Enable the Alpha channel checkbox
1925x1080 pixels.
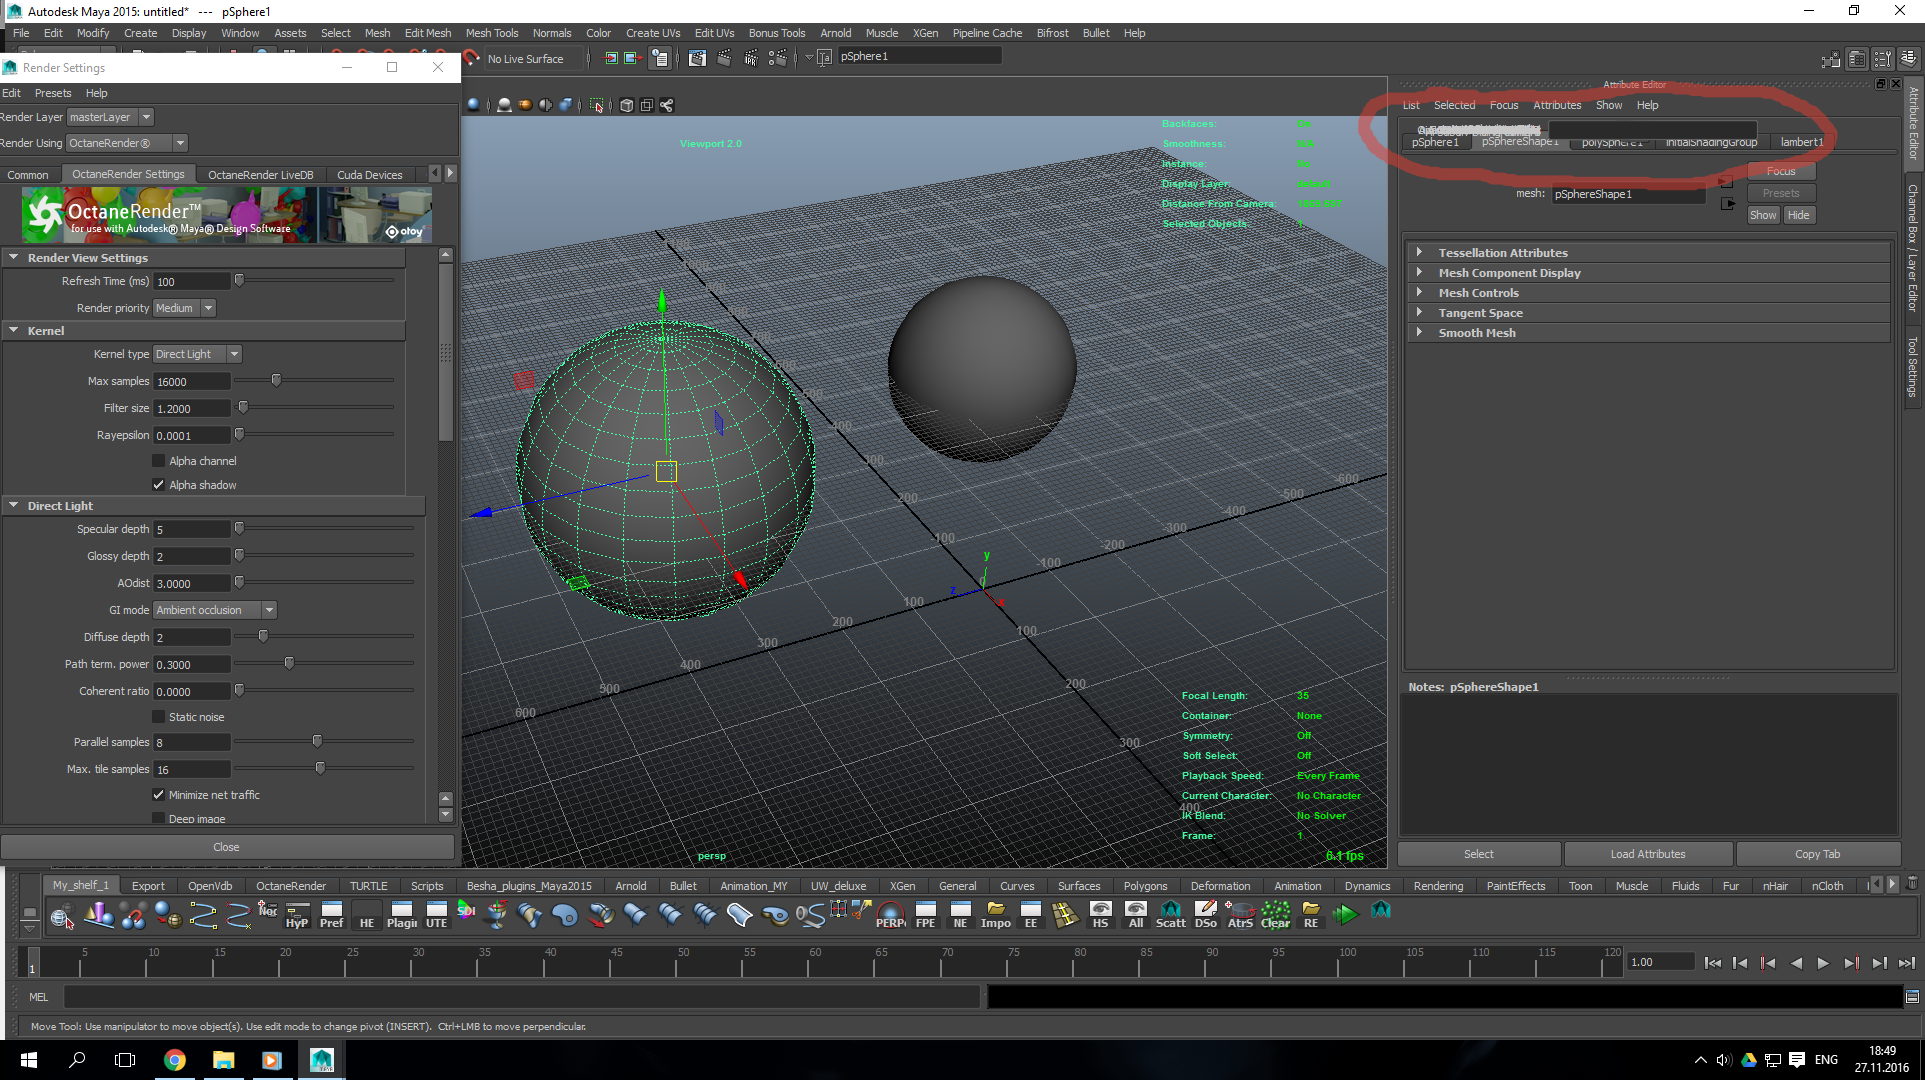coord(158,461)
